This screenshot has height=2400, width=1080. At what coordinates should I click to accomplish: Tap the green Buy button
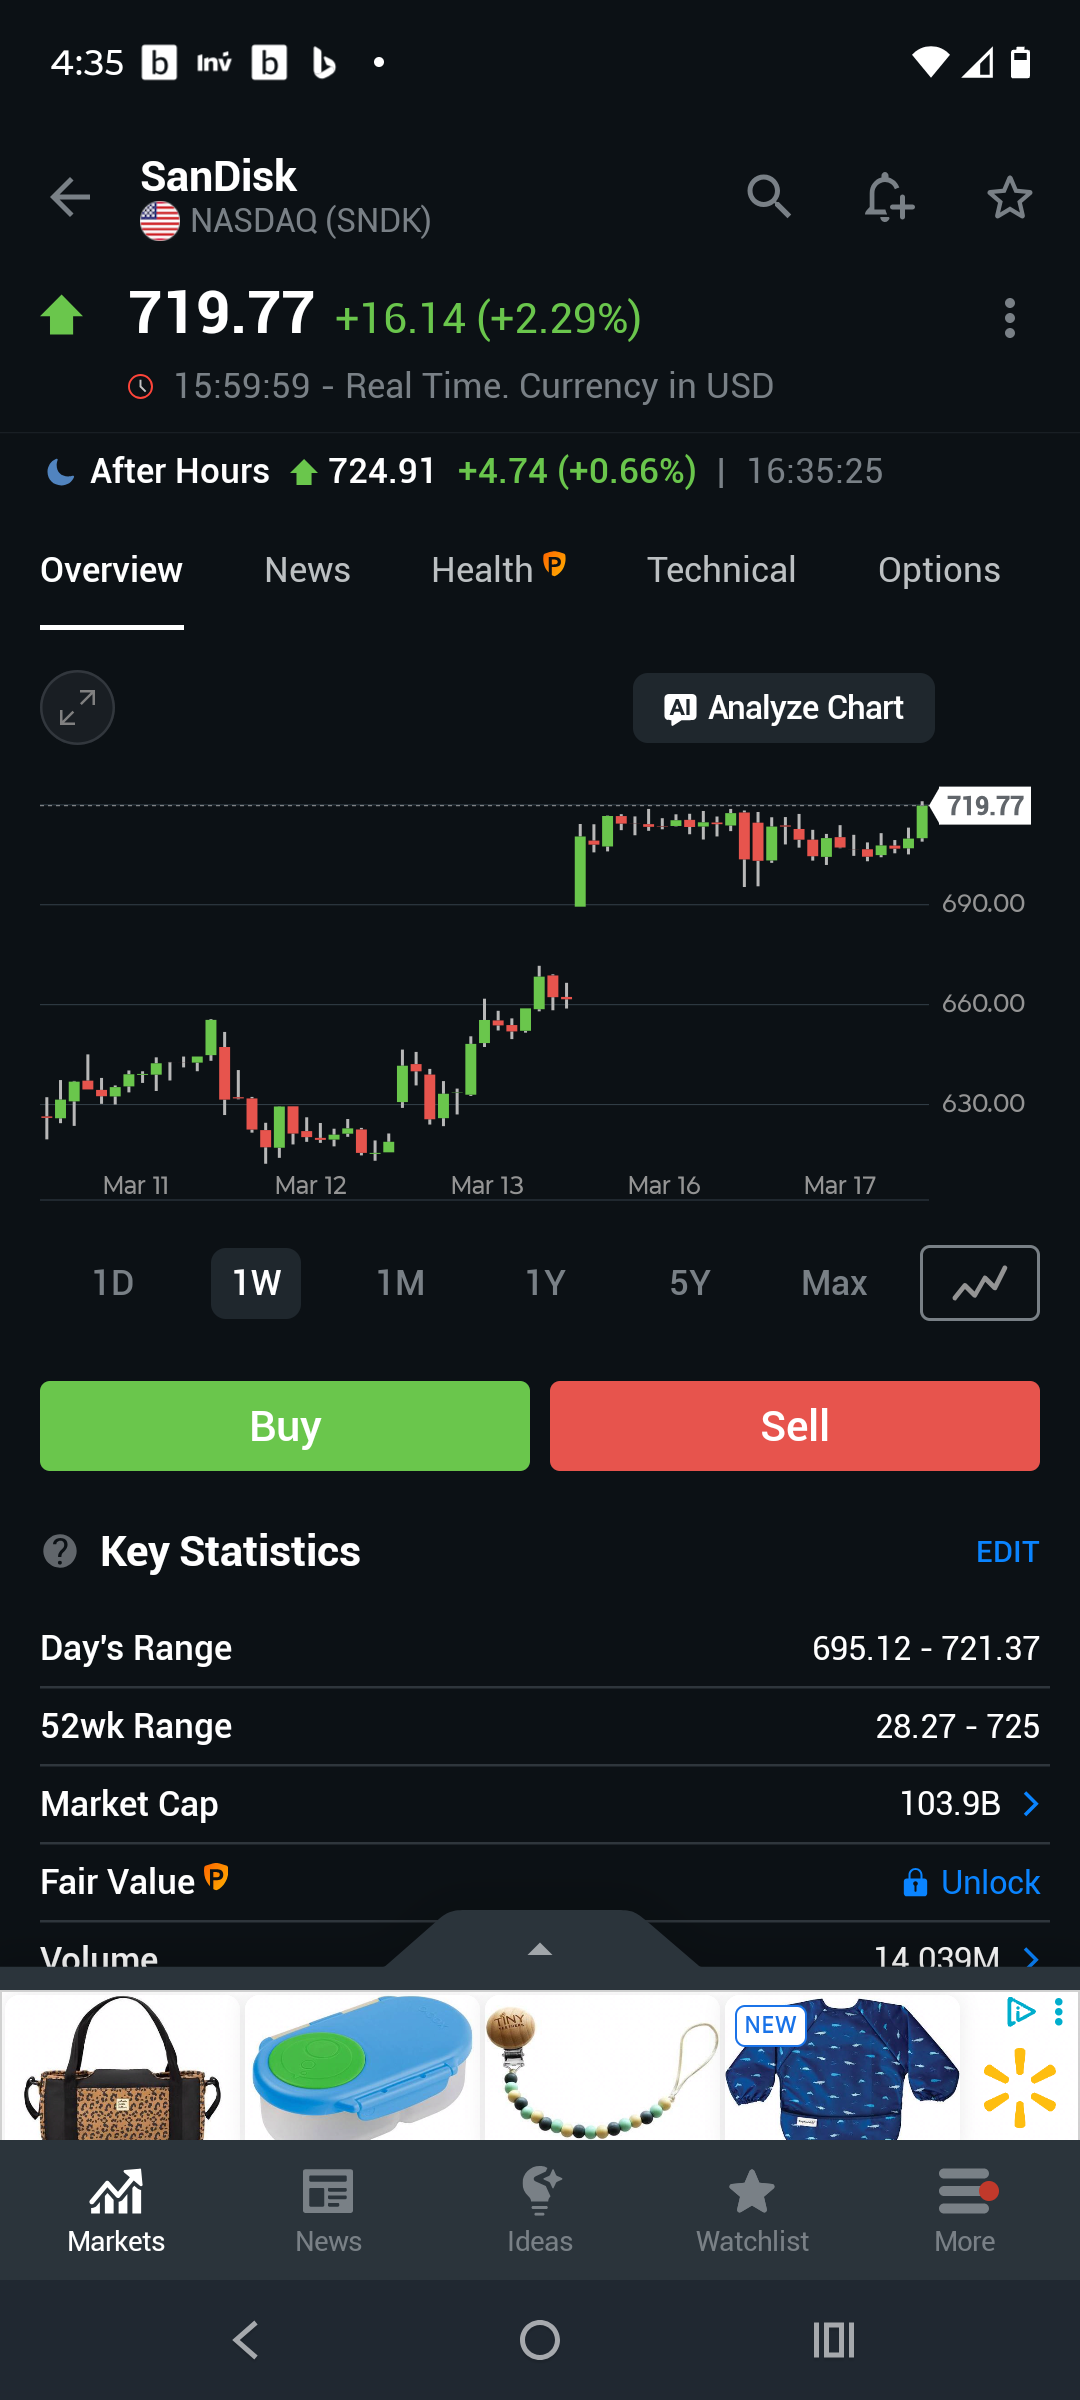pos(285,1426)
